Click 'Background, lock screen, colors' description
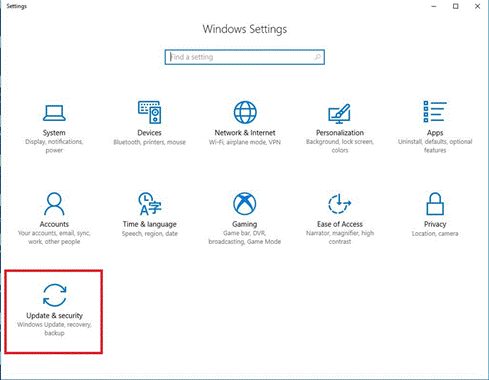Image resolution: width=489 pixels, height=380 pixels. coord(340,146)
